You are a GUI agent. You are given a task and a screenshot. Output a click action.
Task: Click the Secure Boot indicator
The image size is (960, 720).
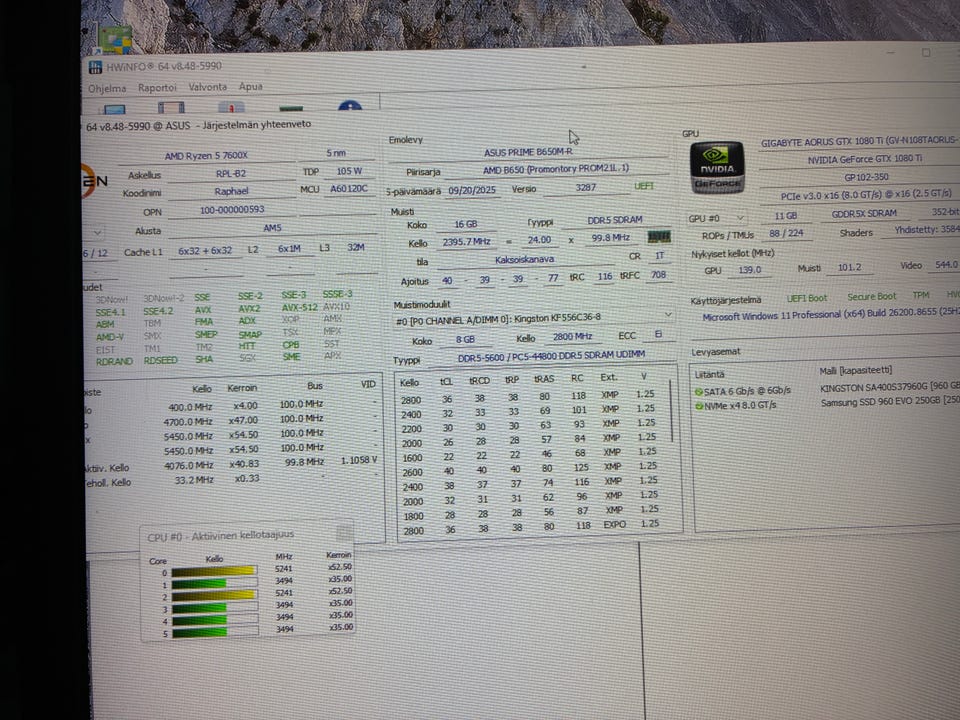(x=871, y=296)
